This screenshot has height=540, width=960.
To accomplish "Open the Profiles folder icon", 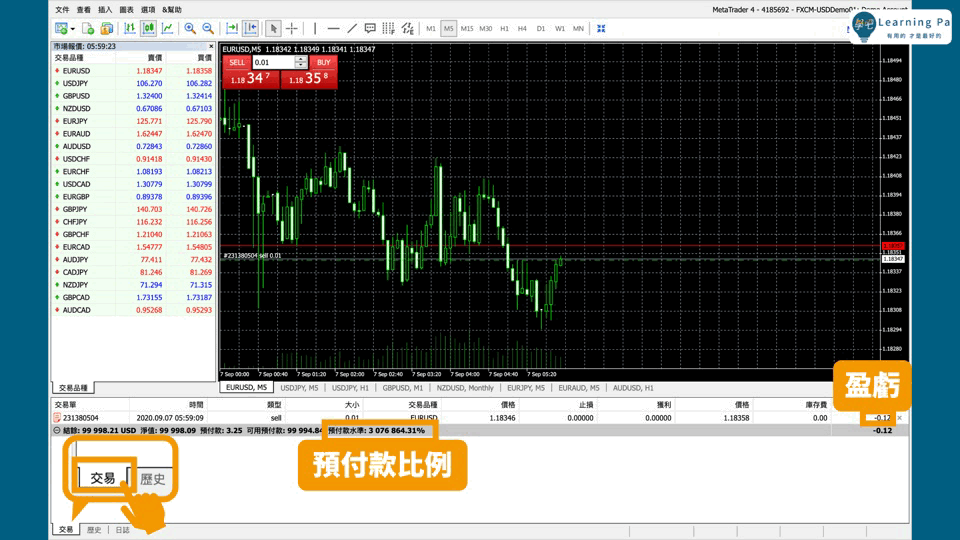I will [x=107, y=28].
